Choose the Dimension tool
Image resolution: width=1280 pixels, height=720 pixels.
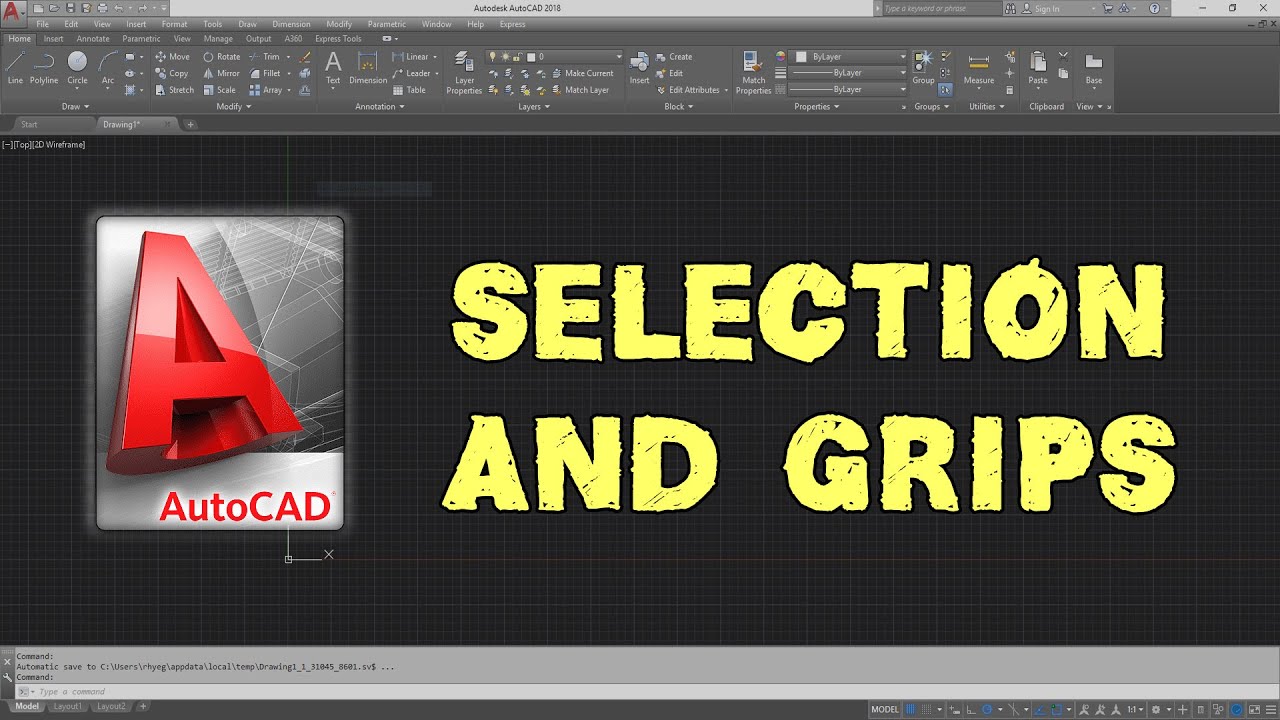tap(368, 67)
